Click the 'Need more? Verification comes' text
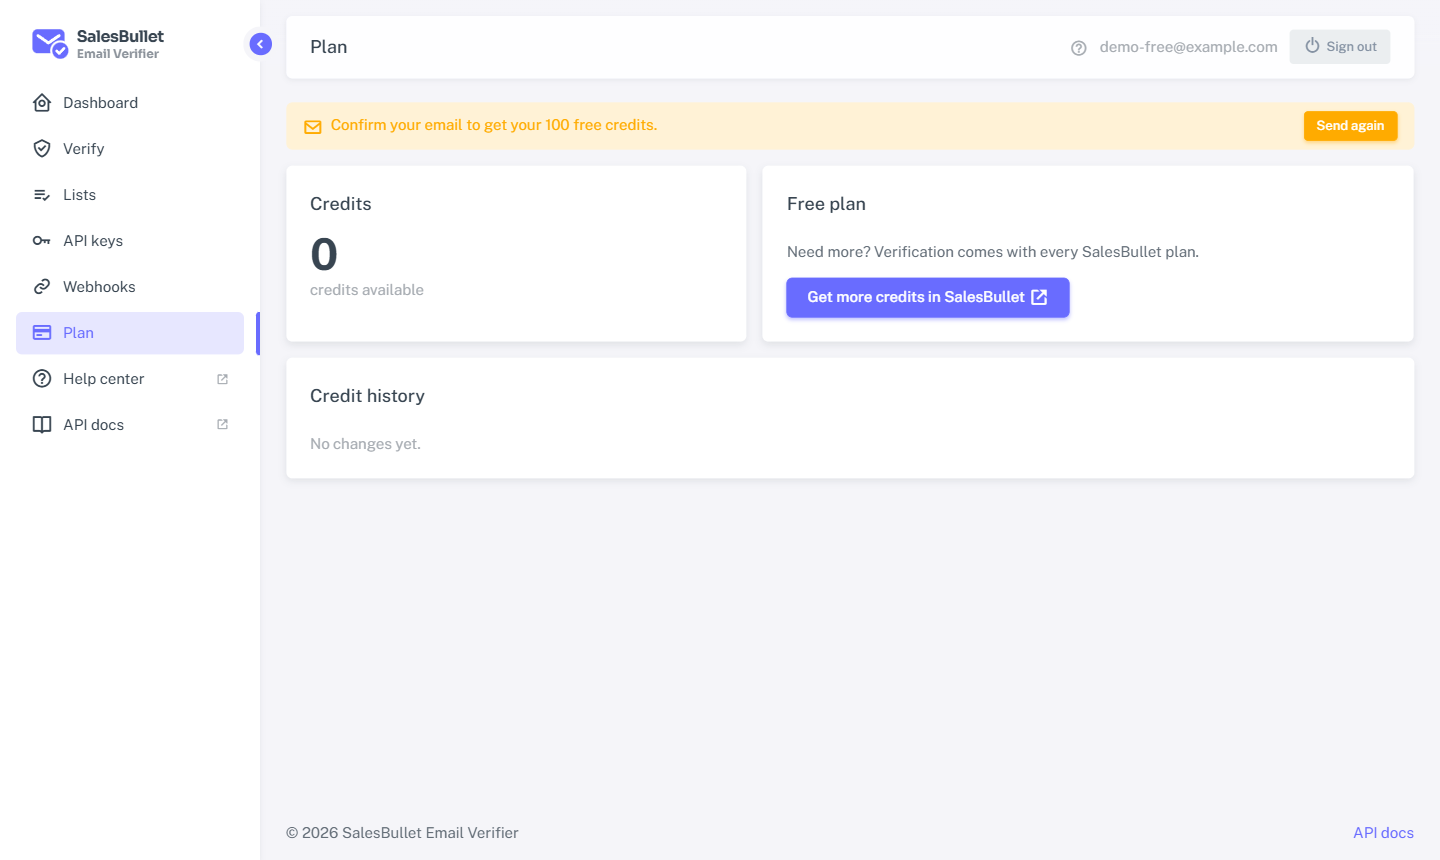Viewport: 1440px width, 860px height. [993, 252]
